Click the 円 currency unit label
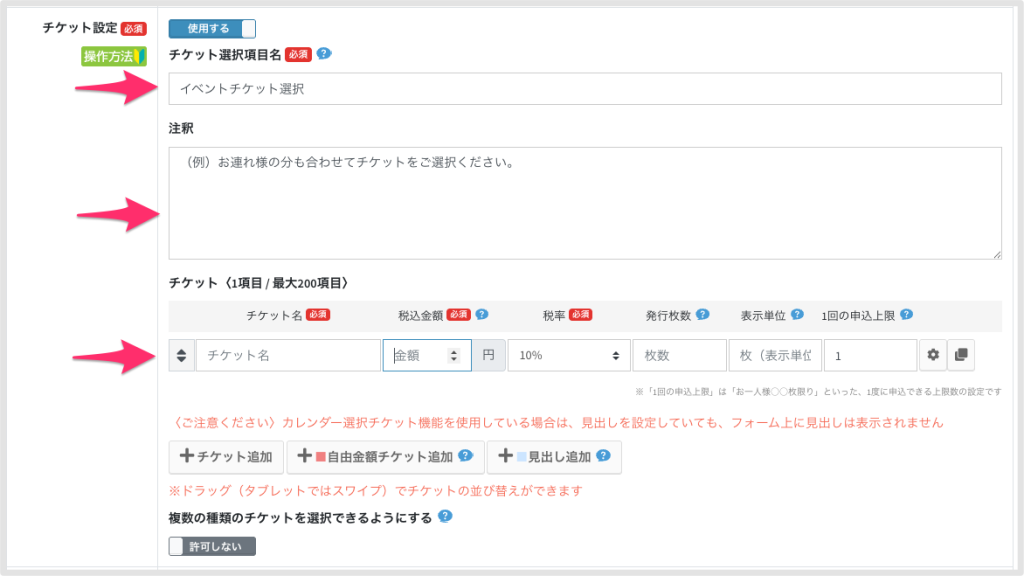This screenshot has width=1024, height=576. pyautogui.click(x=488, y=355)
